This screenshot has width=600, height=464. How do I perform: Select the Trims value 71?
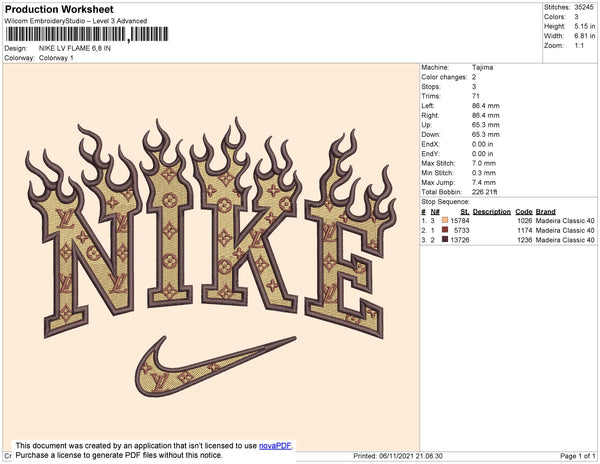[x=476, y=96]
